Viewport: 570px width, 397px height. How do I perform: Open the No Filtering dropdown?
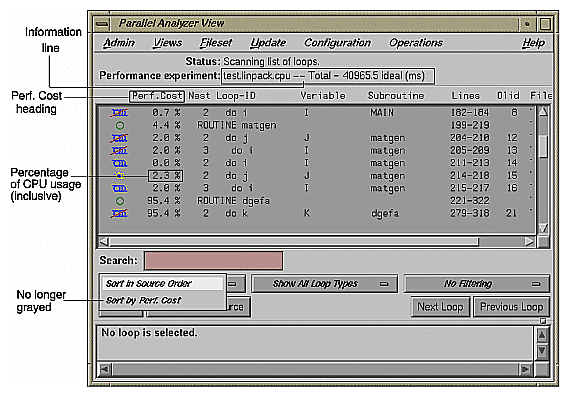coord(477,284)
